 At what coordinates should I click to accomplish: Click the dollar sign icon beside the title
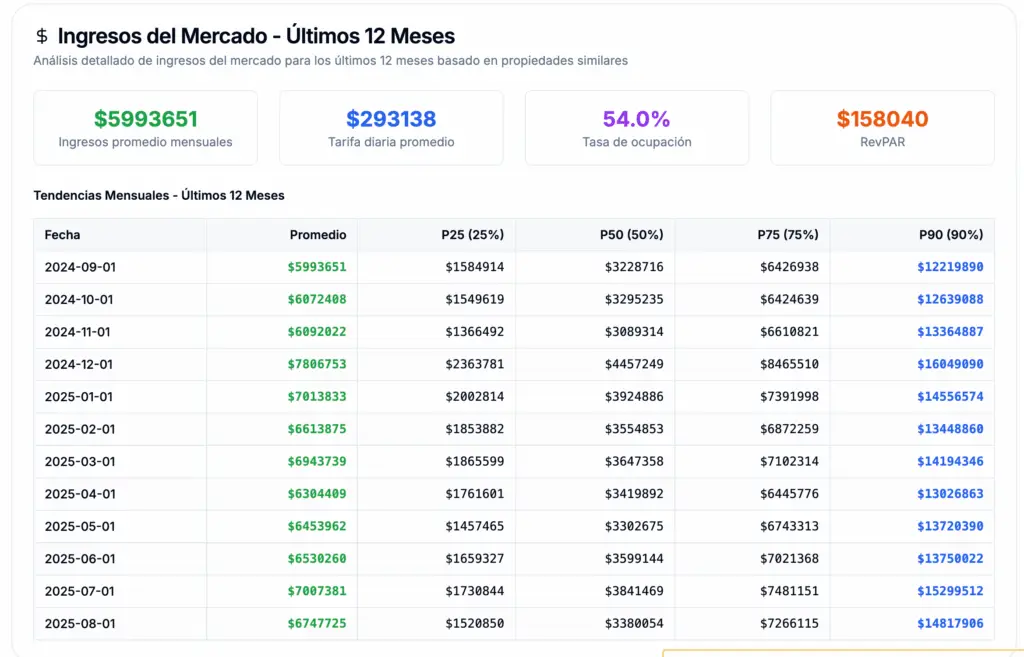pyautogui.click(x=41, y=37)
